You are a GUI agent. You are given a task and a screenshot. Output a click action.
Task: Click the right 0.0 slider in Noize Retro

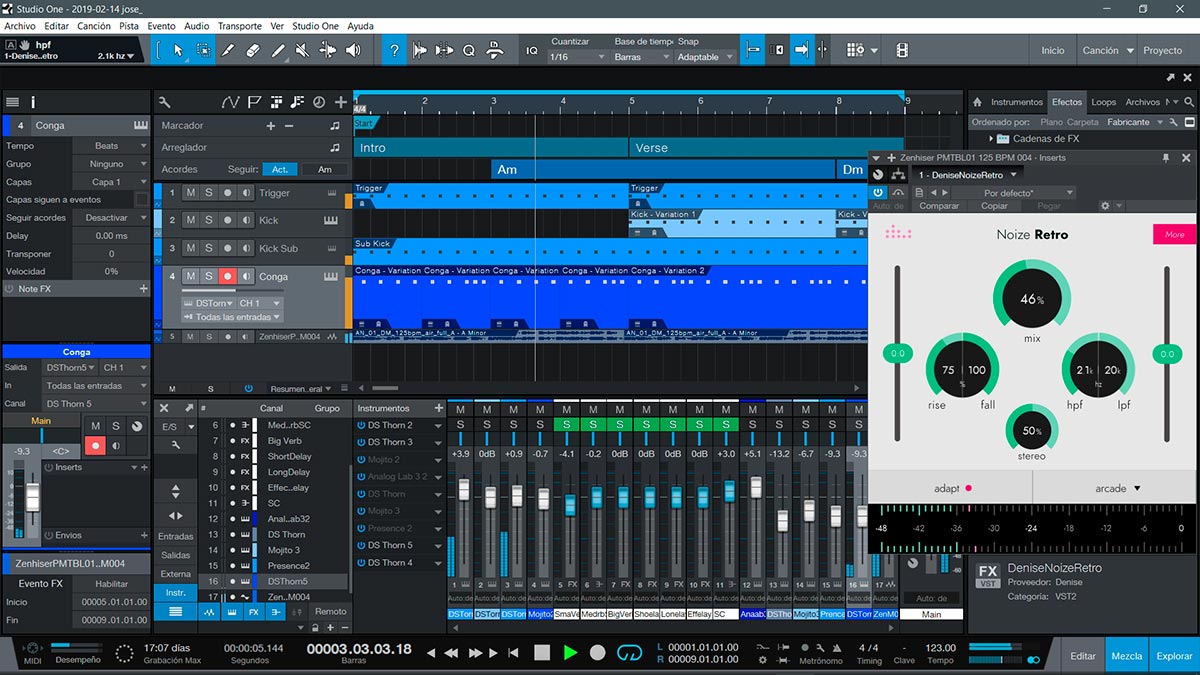pyautogui.click(x=1166, y=353)
